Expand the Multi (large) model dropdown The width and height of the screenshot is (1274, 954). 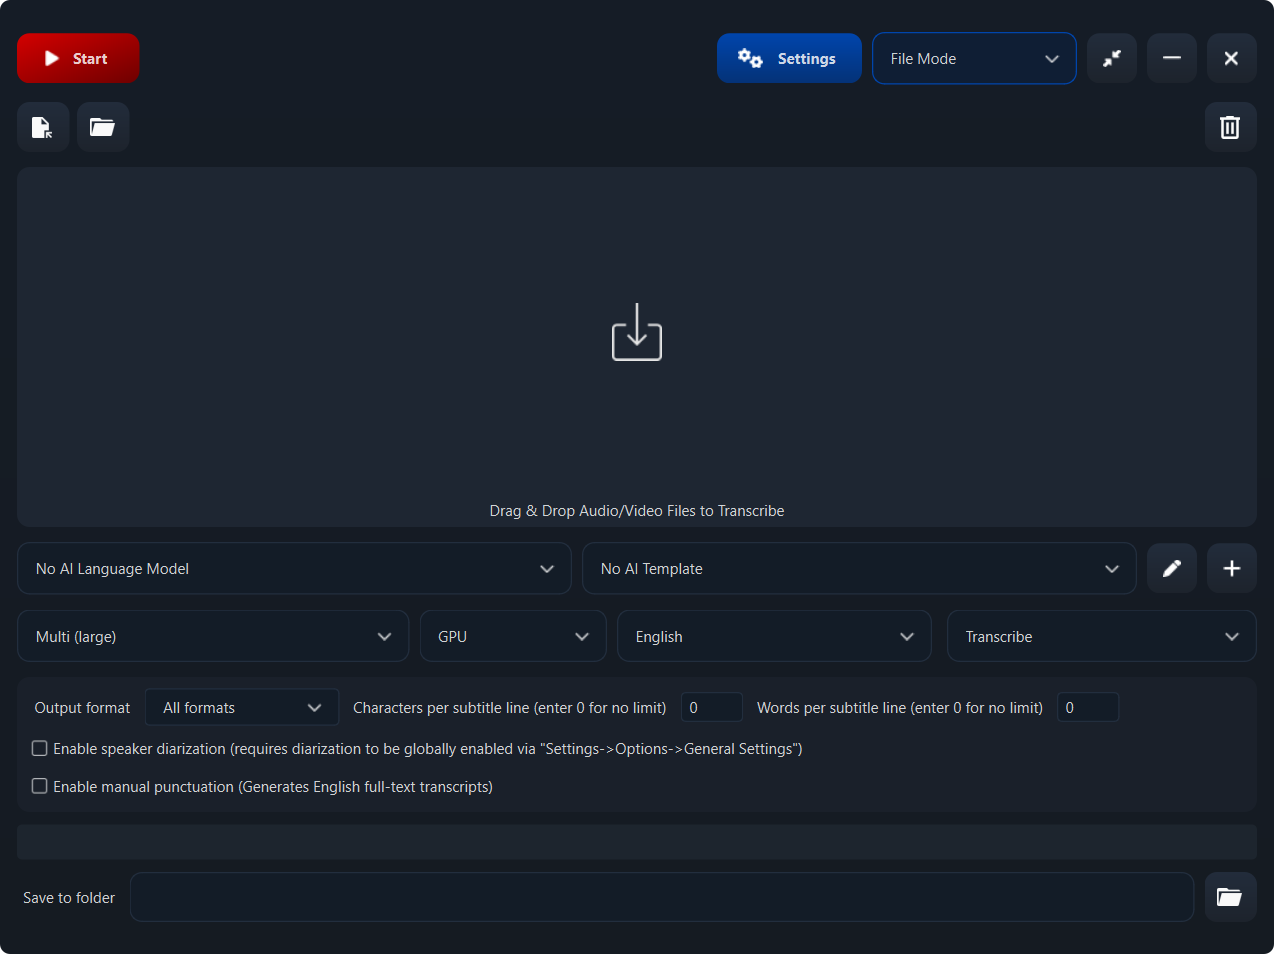tap(213, 636)
